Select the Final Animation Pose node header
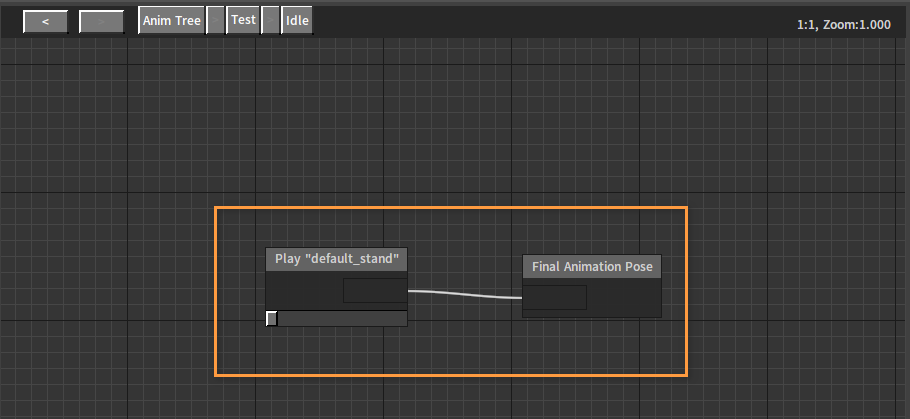 [592, 267]
